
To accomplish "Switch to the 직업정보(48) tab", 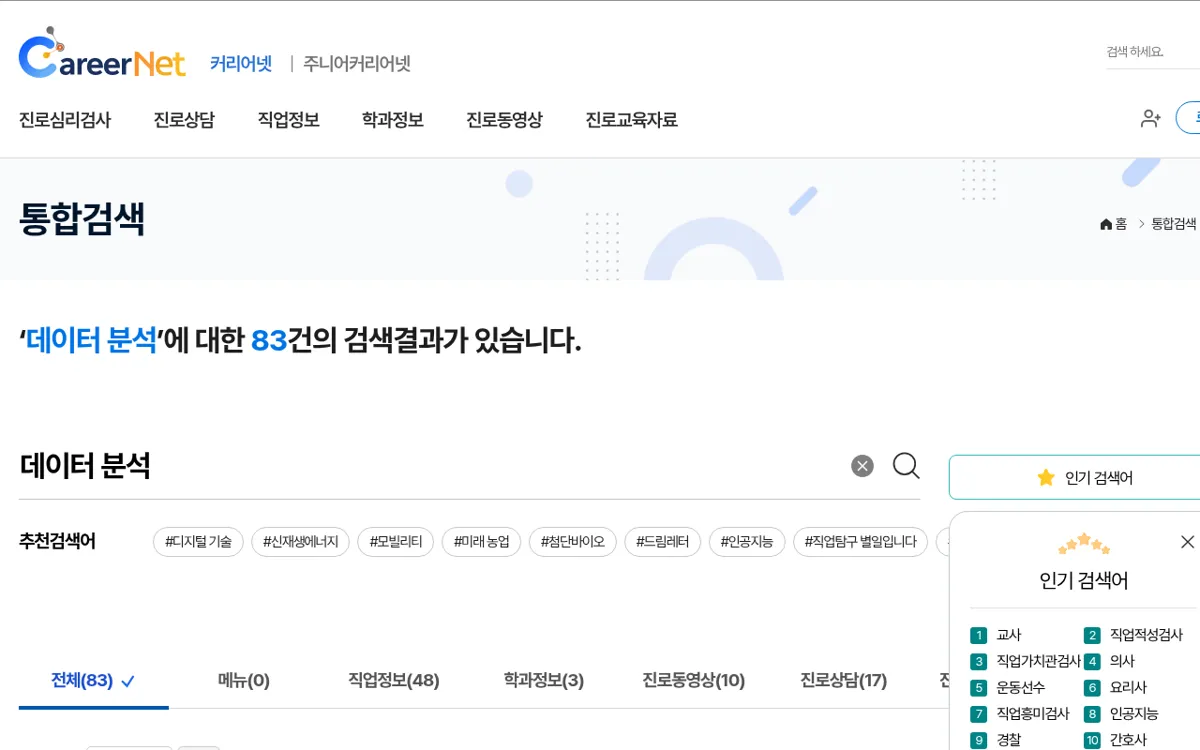I will (394, 681).
